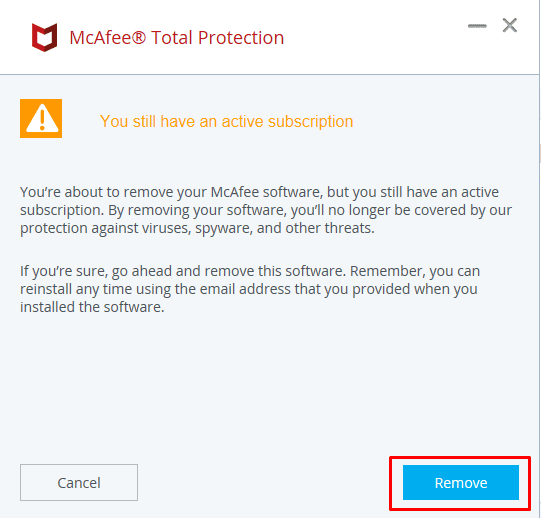Screen dimensions: 541x518
Task: Click 'You still have an active subscription' heading
Action: pyautogui.click(x=226, y=121)
